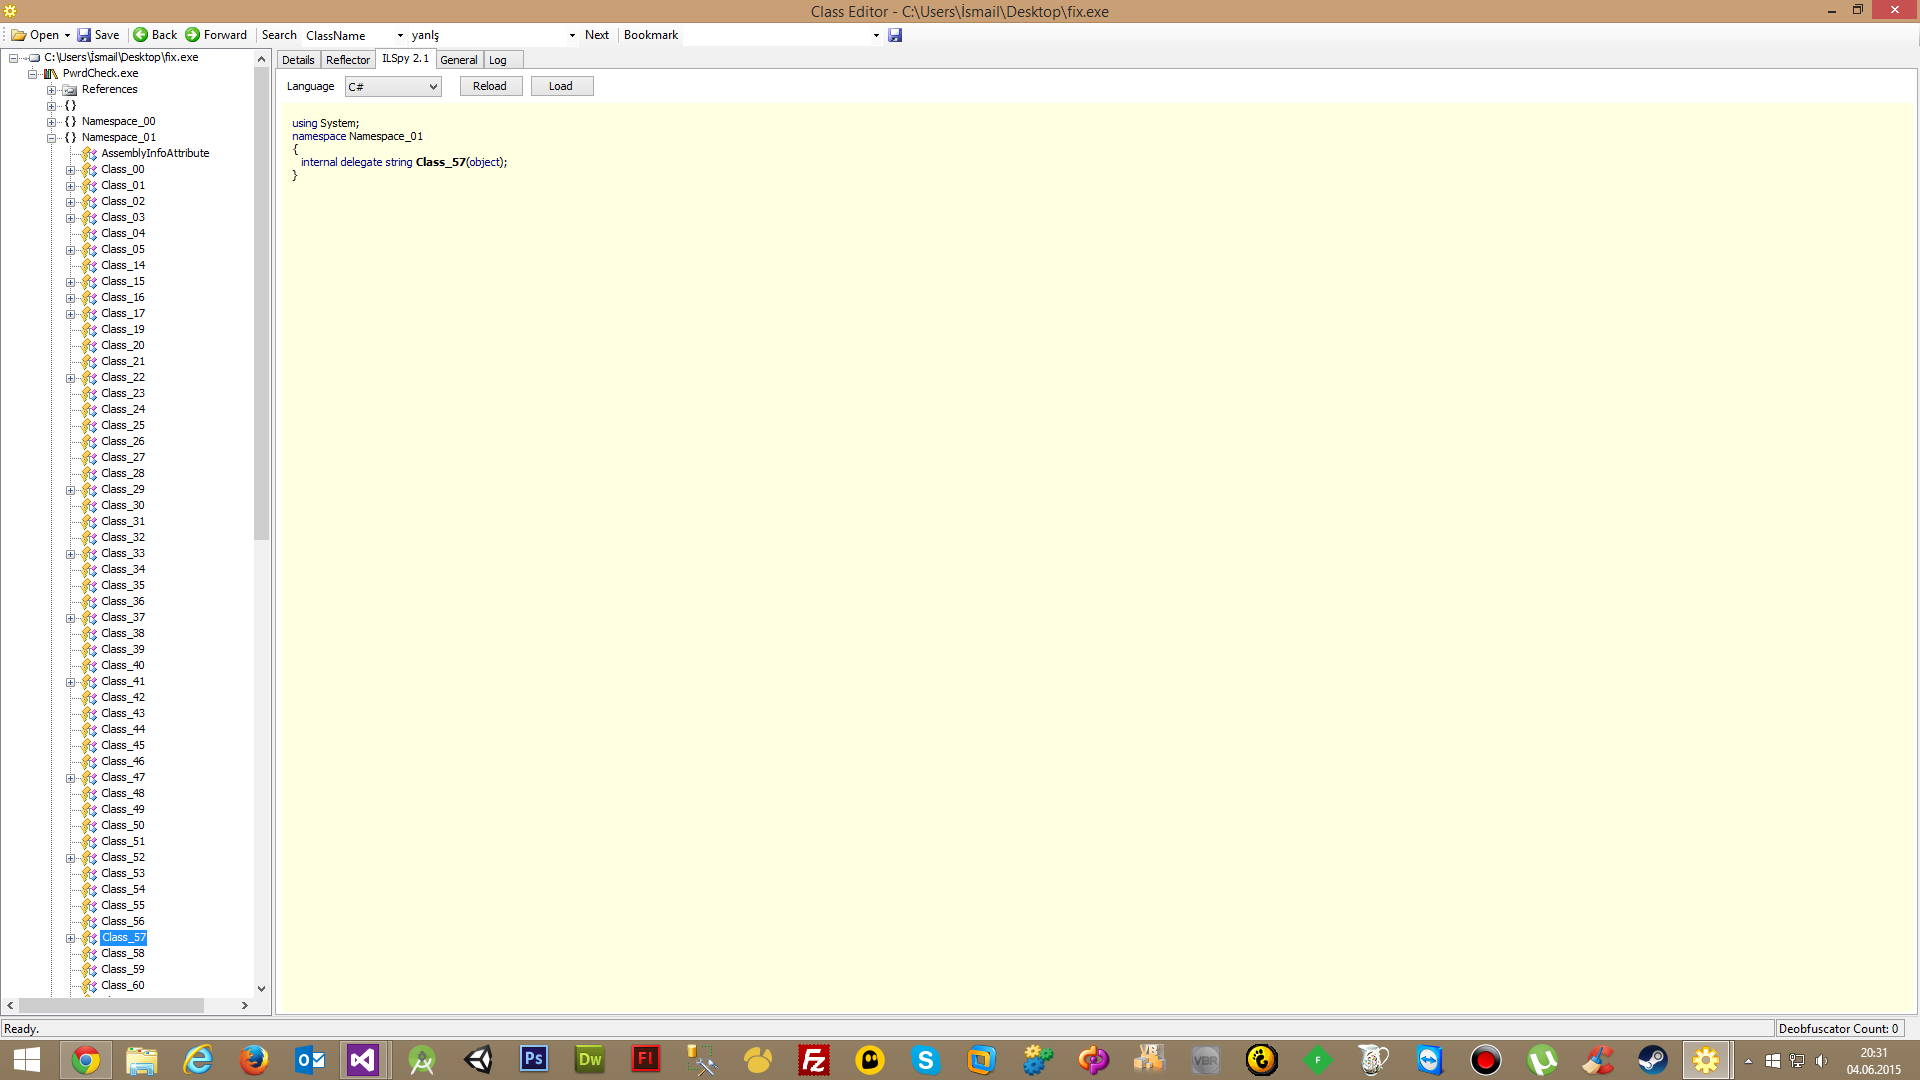Click the AssemblyInfoAttribute class icon
This screenshot has height=1080, width=1920.
click(x=89, y=154)
